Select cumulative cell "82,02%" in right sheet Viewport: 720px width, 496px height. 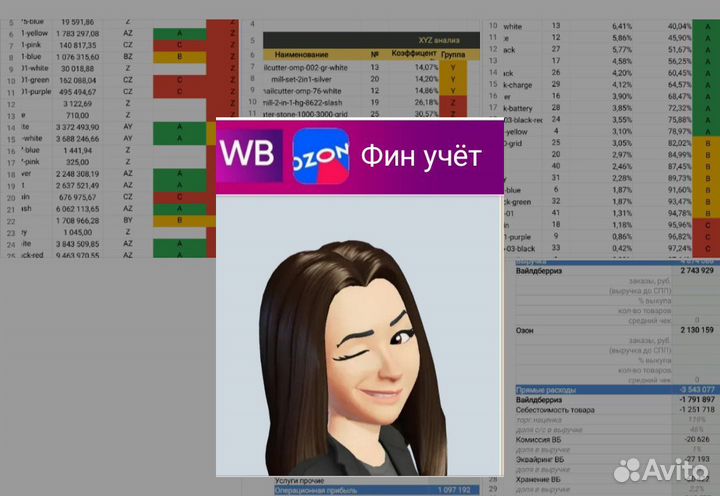pos(679,143)
